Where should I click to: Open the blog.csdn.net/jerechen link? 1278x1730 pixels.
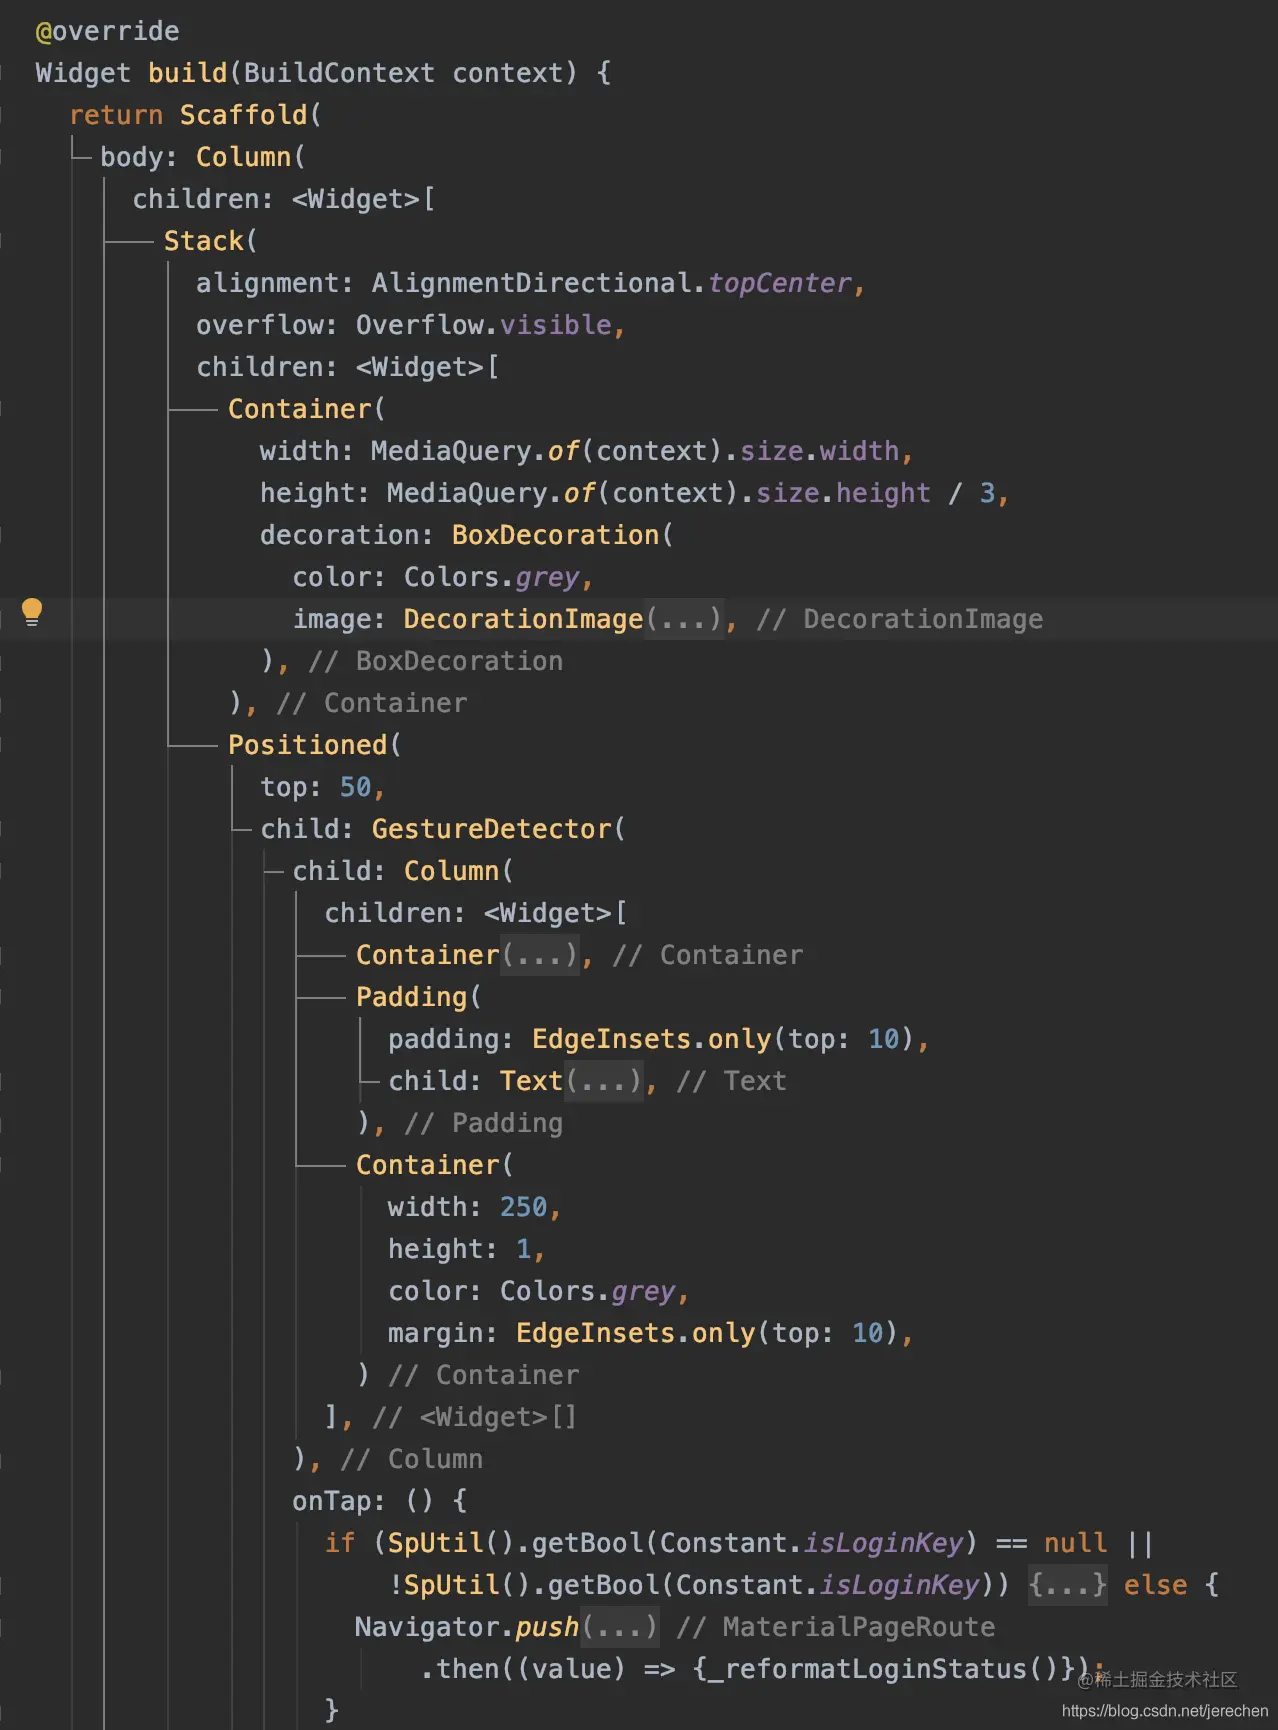coord(1165,1711)
